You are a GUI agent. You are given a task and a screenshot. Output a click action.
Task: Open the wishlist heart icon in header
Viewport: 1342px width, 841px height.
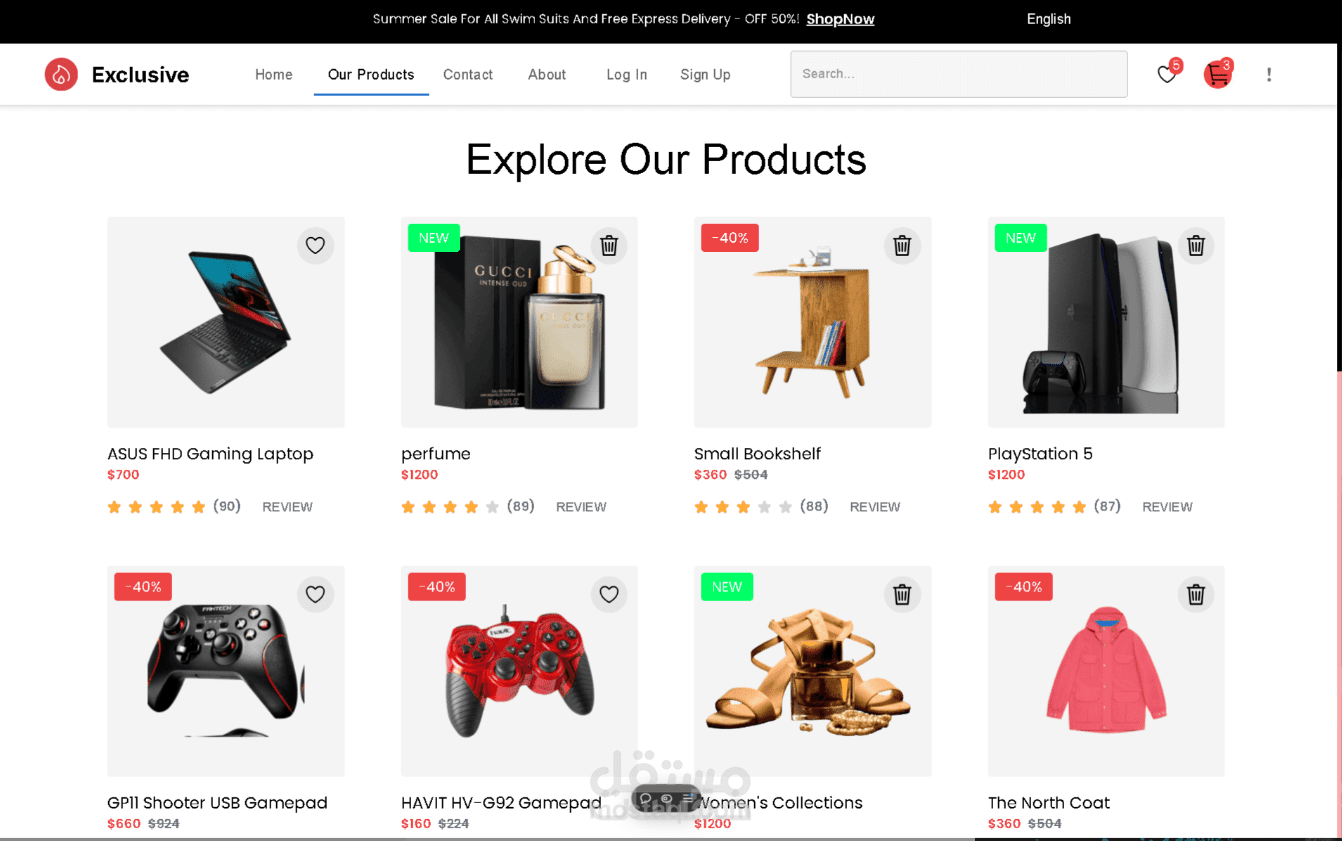click(x=1166, y=74)
